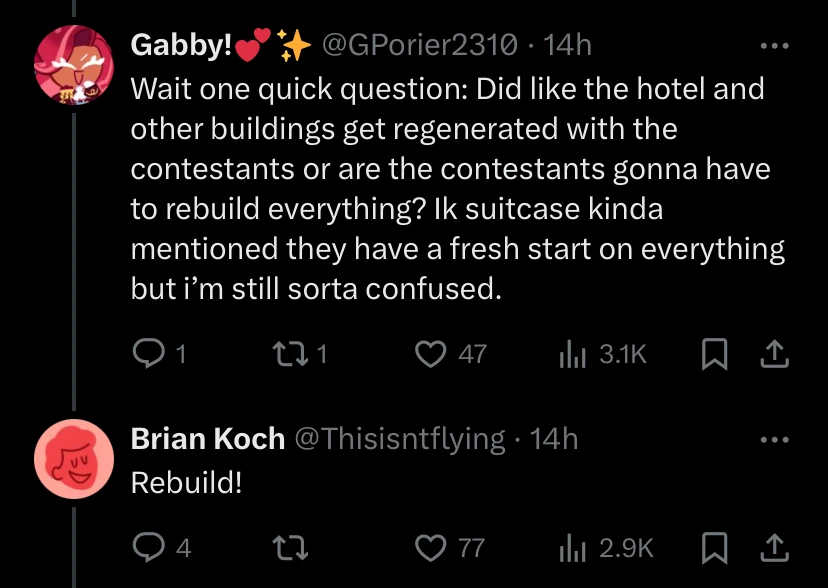Image resolution: width=828 pixels, height=588 pixels.
Task: Open Brian Koch's profile avatar
Action: pos(73,459)
